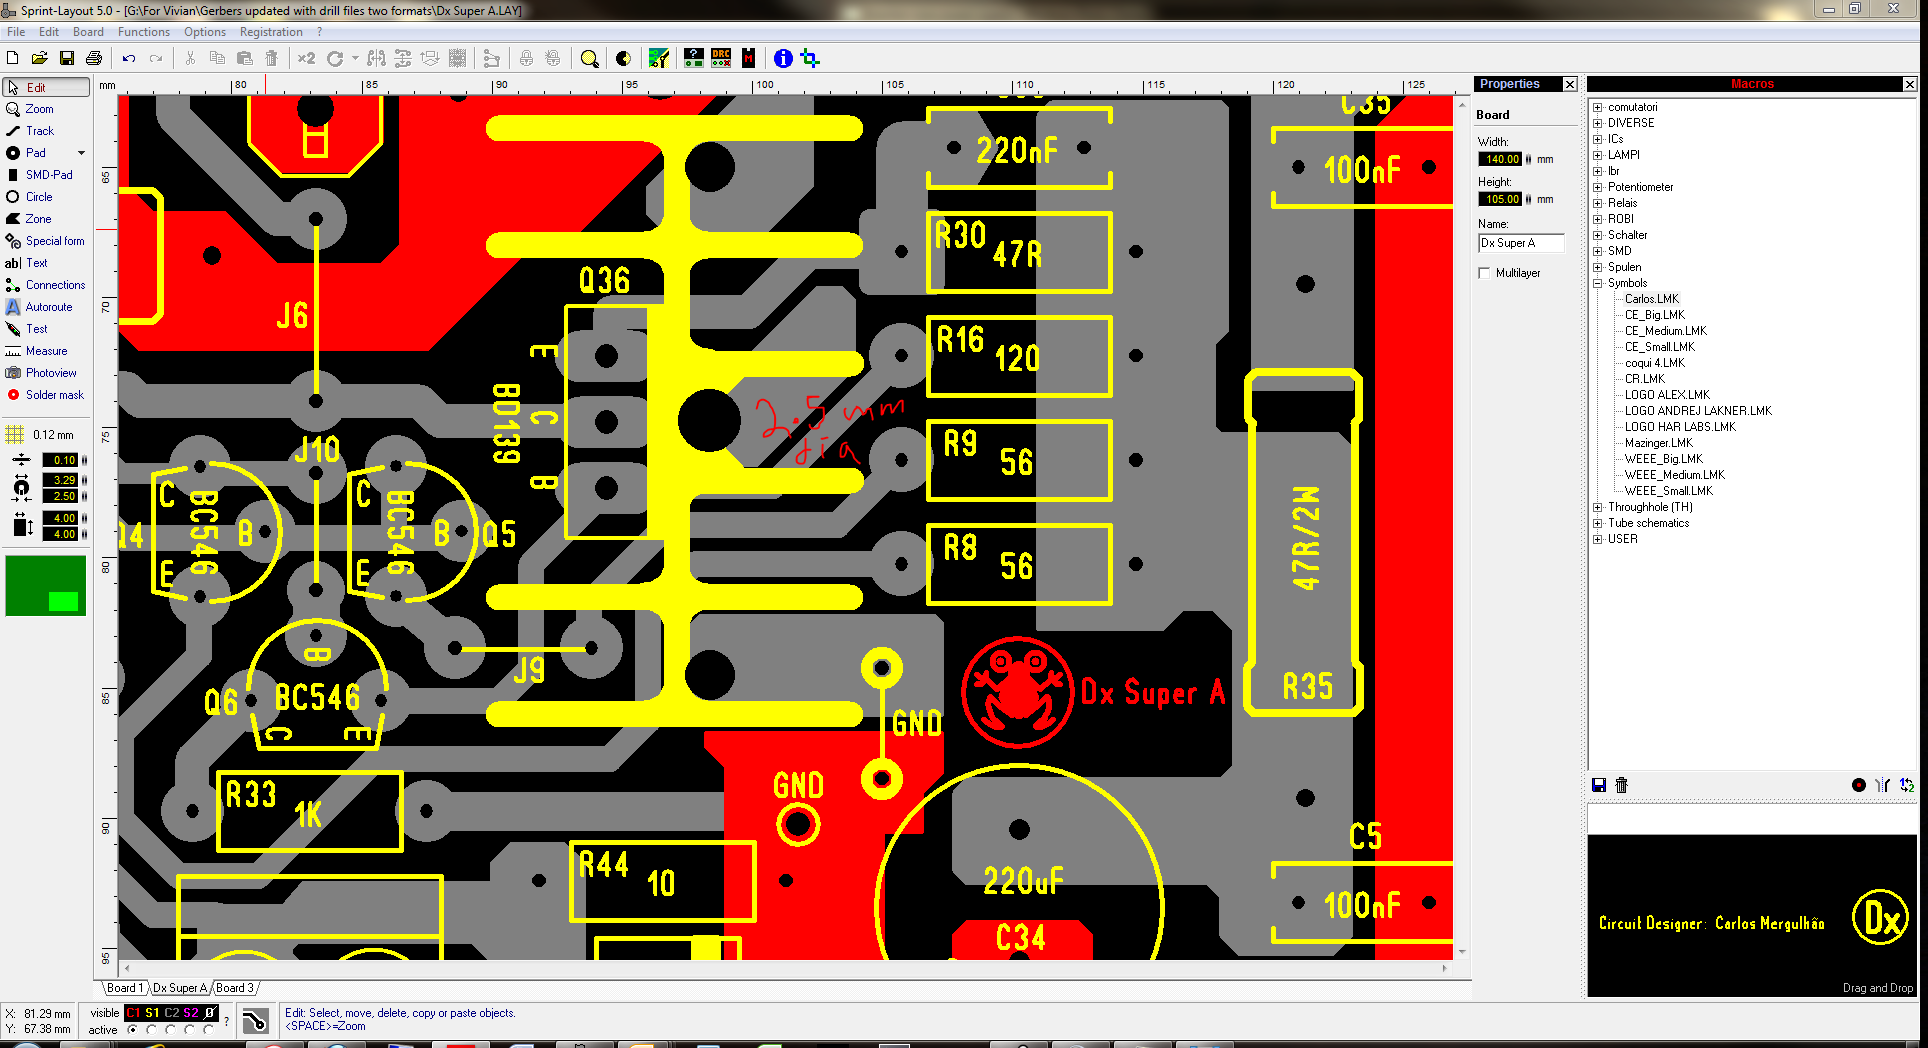
Task: Create a new file with the toolbar icon
Action: [x=13, y=58]
